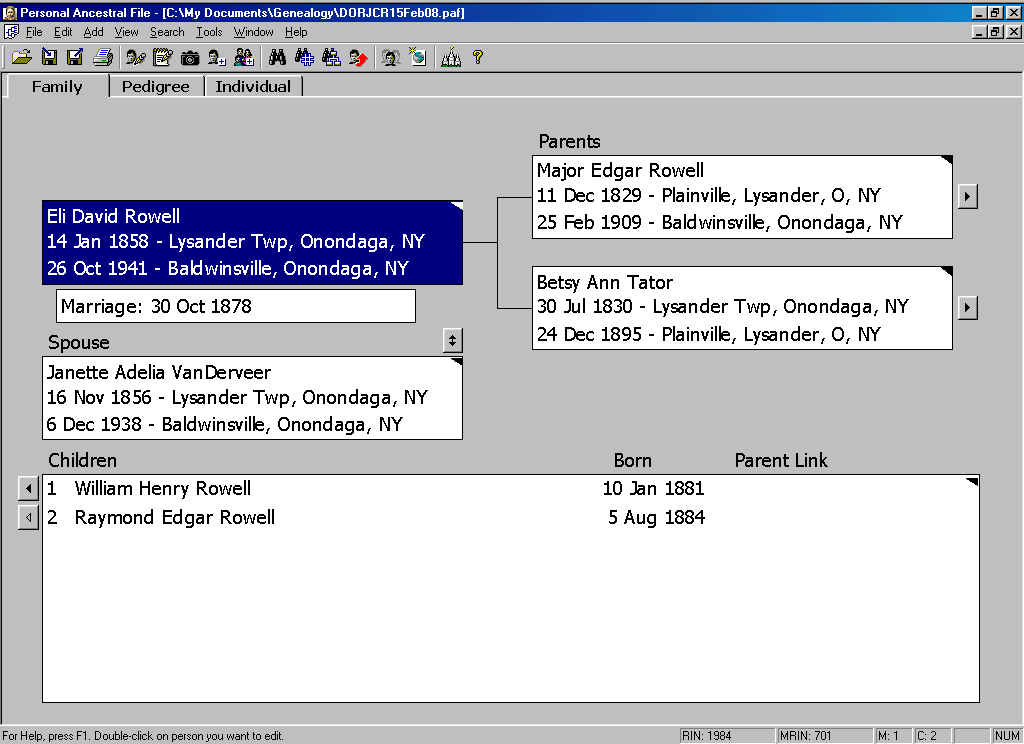
Task: Click birth date 10 Jan 1881
Action: [653, 489]
